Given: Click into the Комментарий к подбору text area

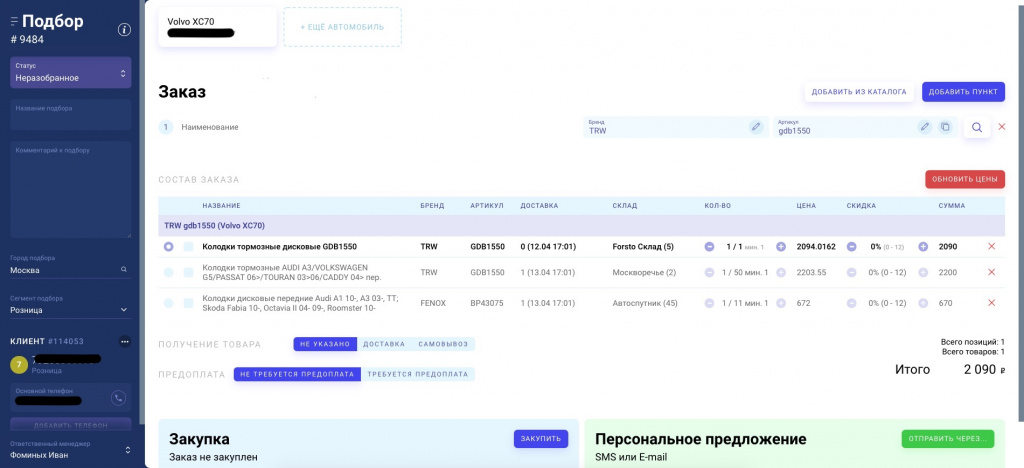Looking at the screenshot, I should (x=70, y=190).
